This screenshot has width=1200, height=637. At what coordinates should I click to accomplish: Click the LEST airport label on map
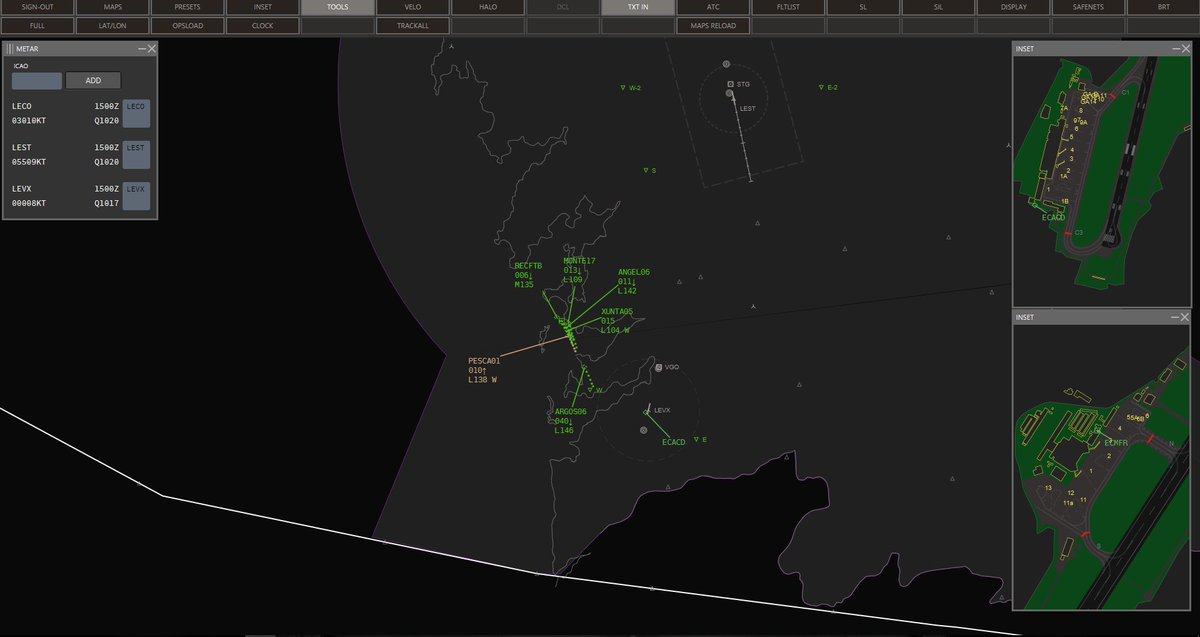[x=748, y=108]
